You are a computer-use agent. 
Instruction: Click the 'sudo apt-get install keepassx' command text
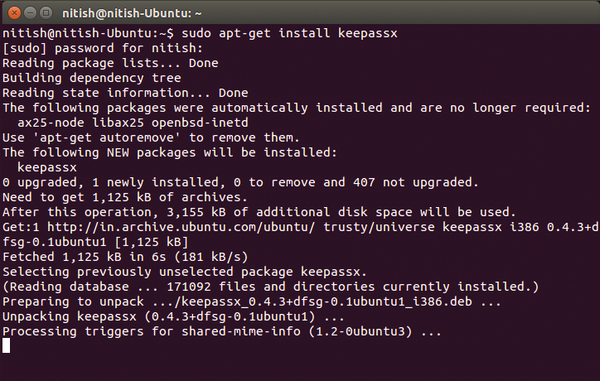(x=290, y=33)
